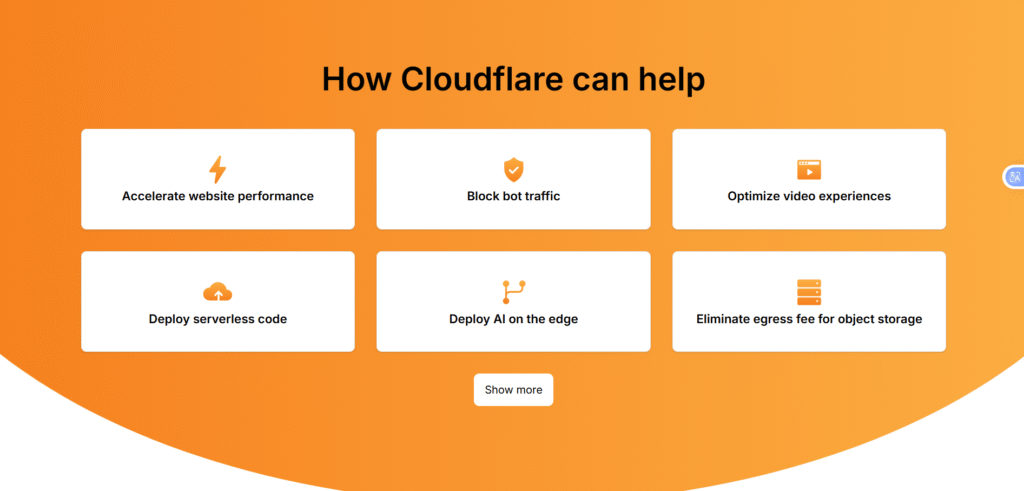Click the branching nodes AI icon

[x=513, y=292]
